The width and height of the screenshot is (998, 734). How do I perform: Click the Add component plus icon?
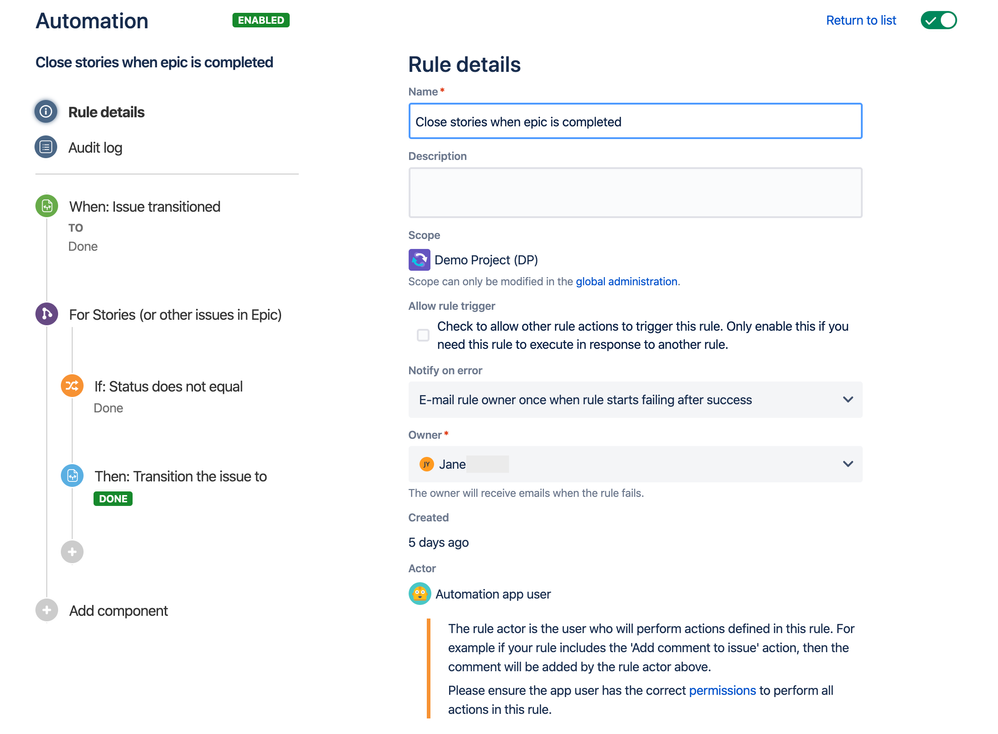point(46,610)
